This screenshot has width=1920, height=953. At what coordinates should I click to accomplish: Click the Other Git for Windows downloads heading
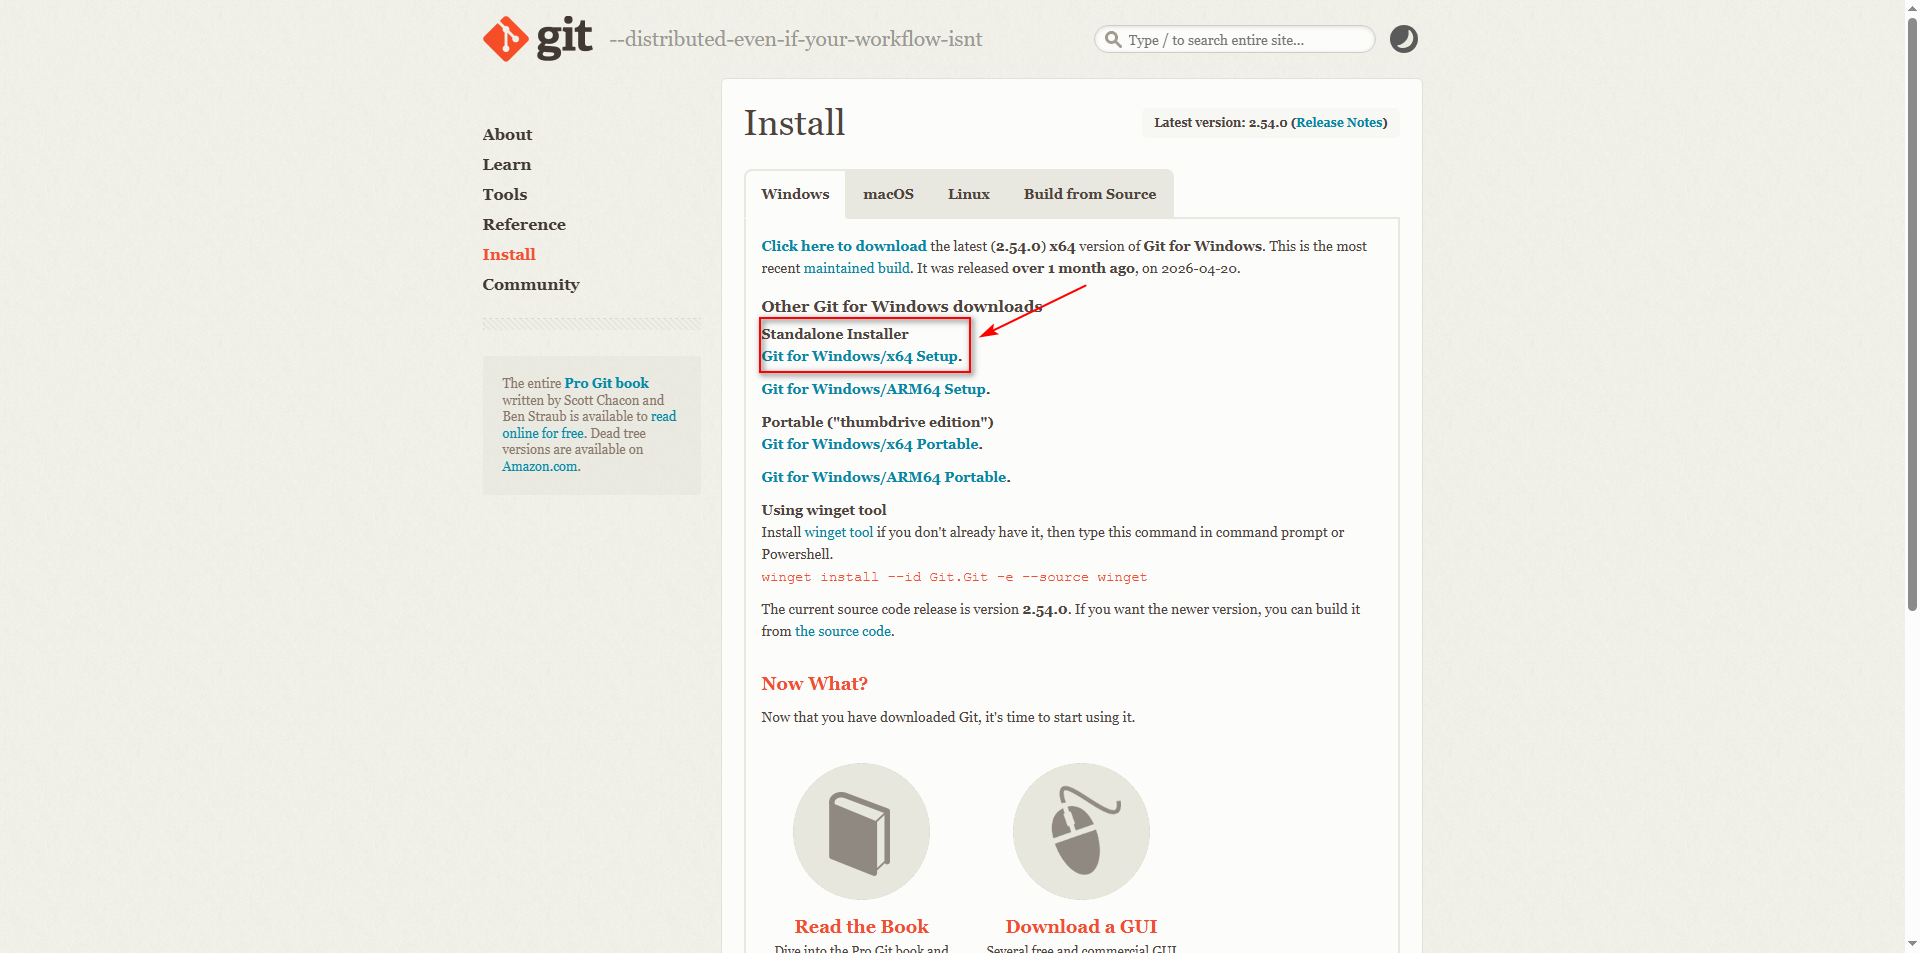901,307
